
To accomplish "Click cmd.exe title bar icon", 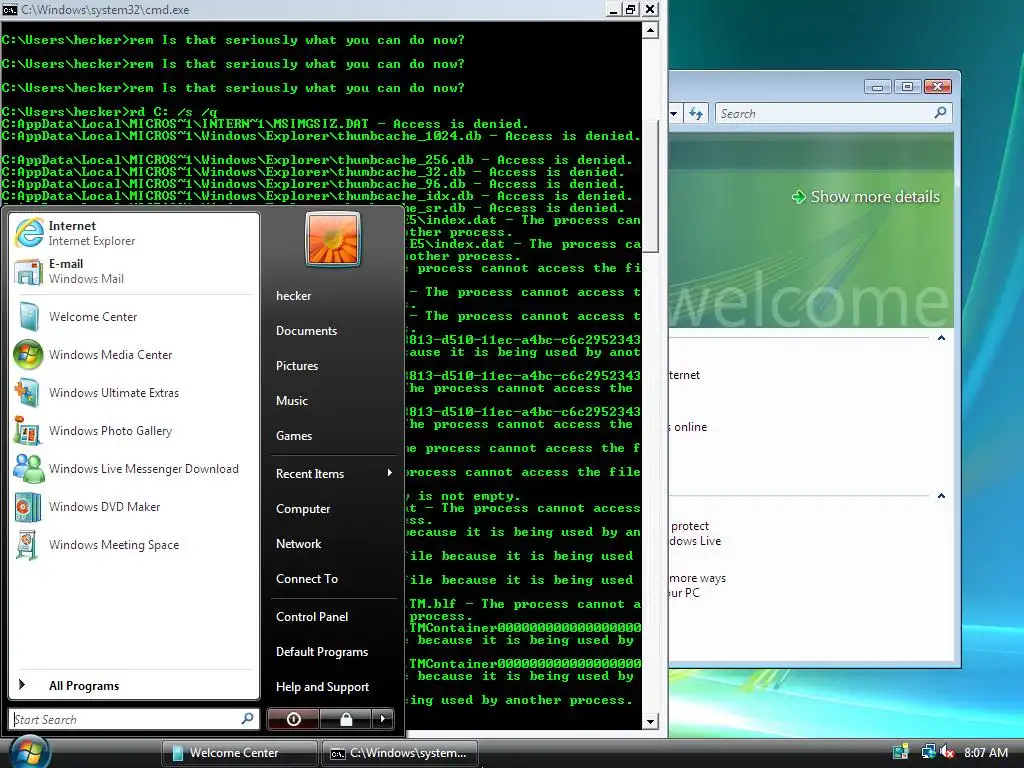I will (9, 9).
